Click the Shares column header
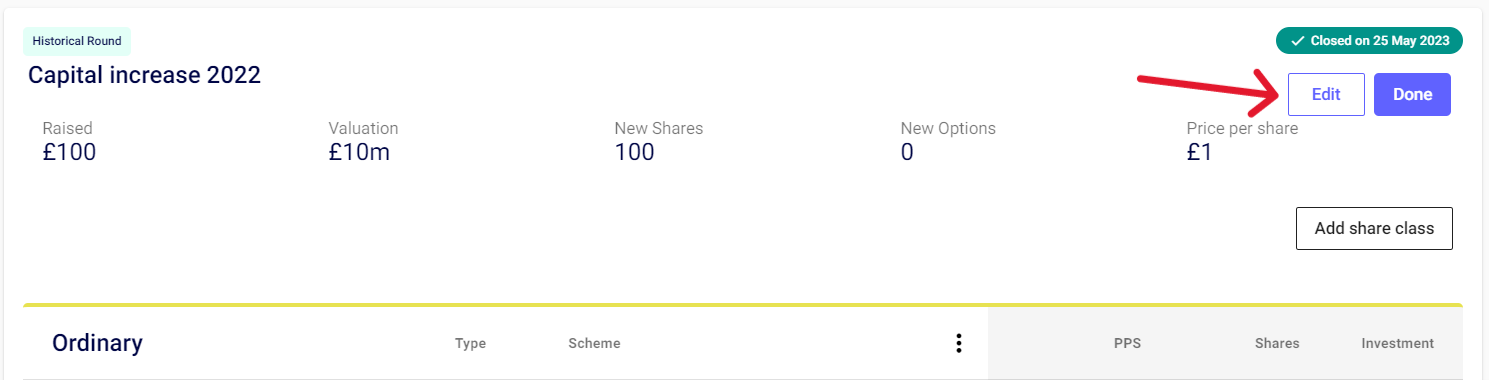1489x380 pixels. 1277,343
